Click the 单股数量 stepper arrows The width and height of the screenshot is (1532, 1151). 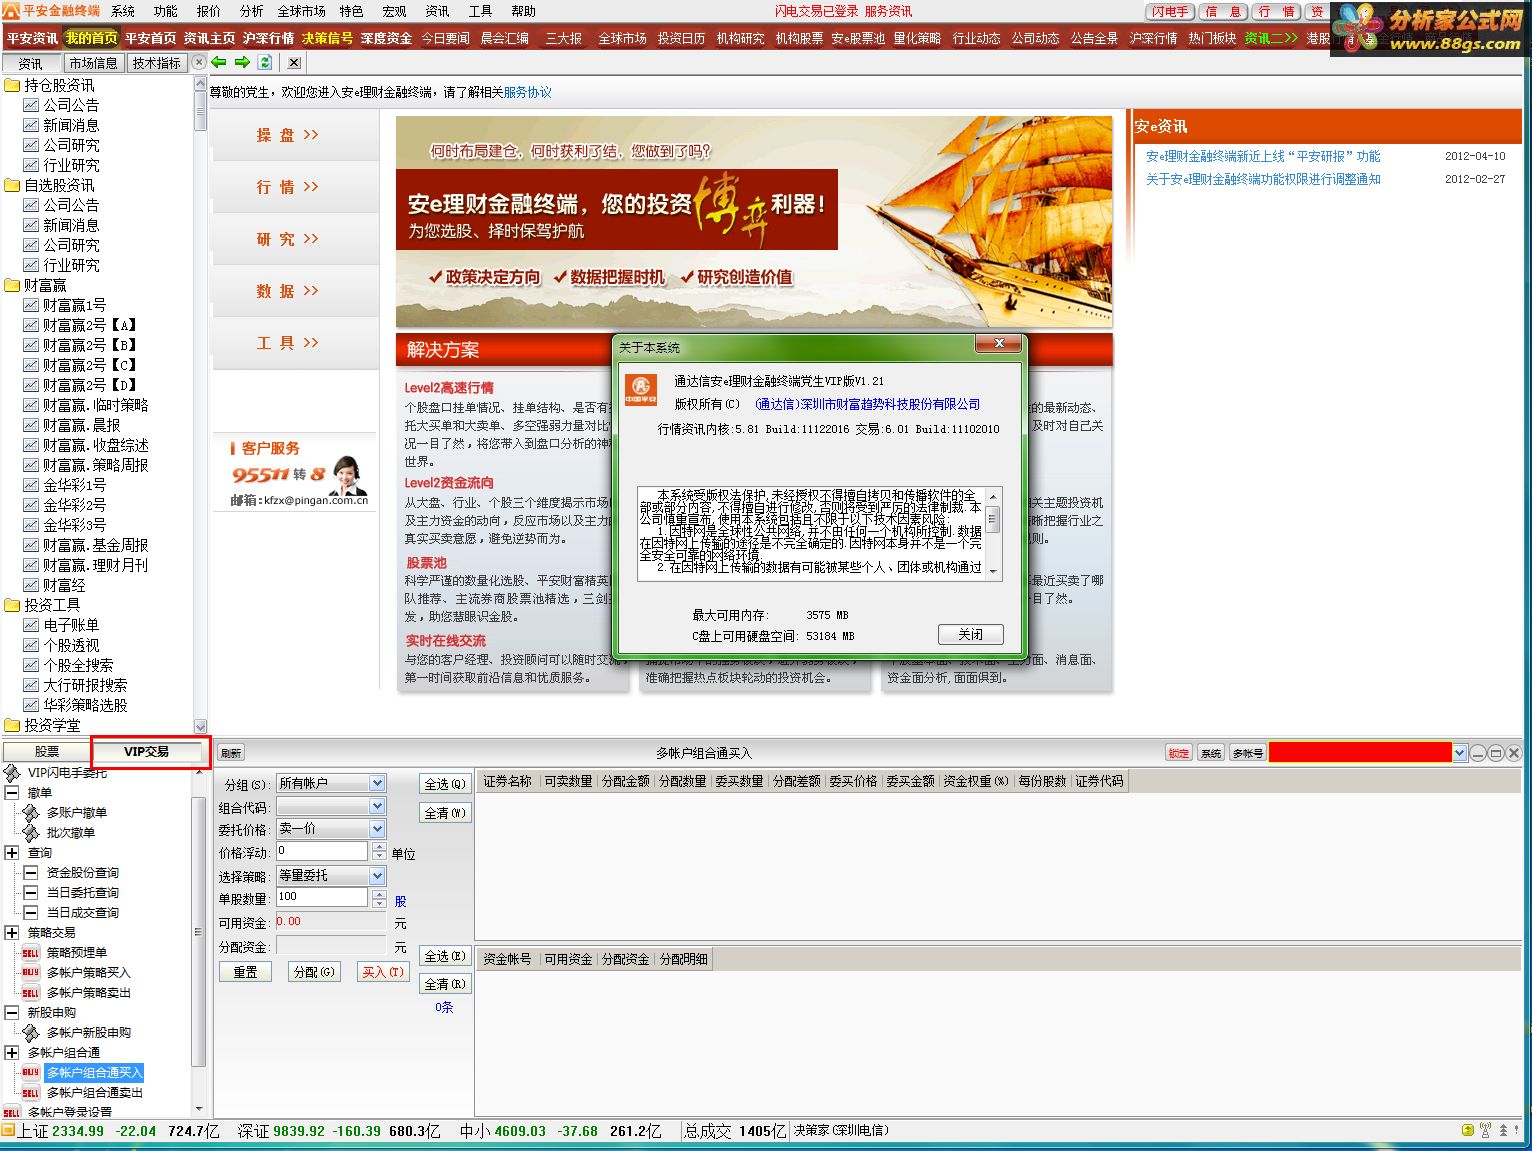pos(379,897)
